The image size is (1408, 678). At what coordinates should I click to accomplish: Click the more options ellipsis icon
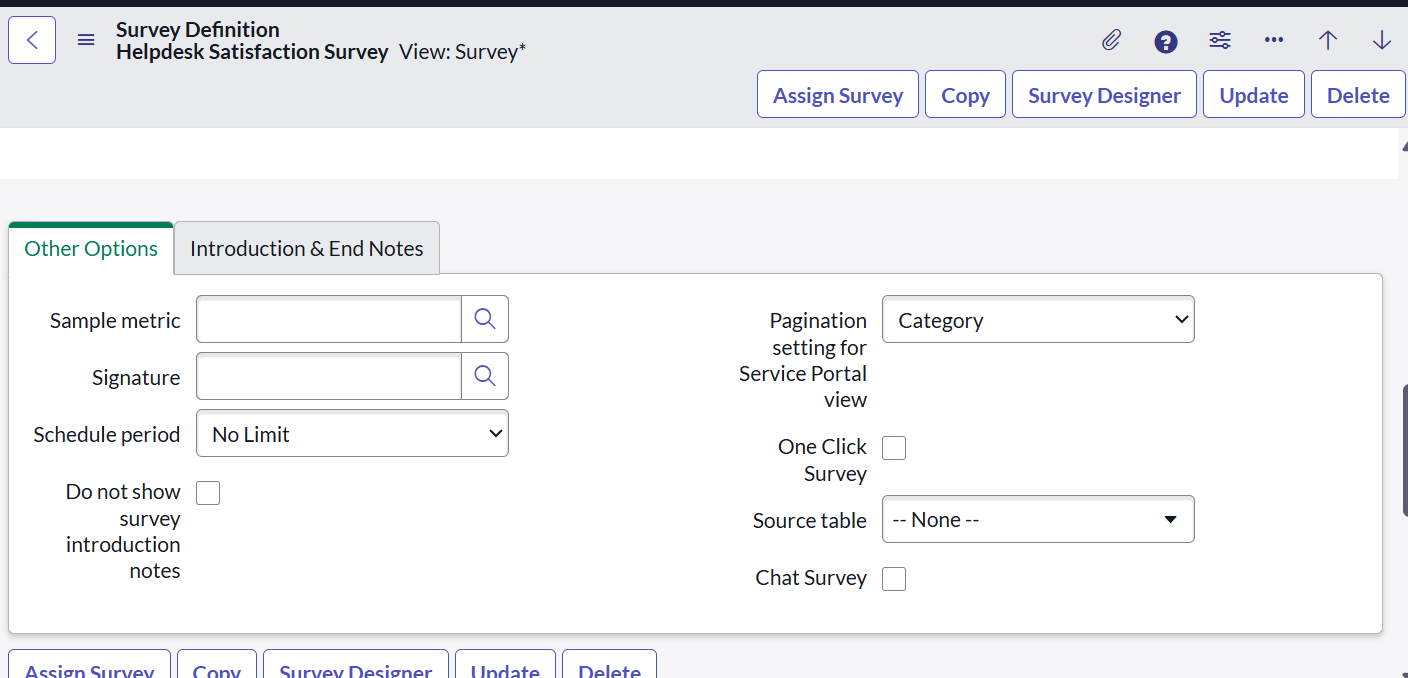coord(1274,40)
